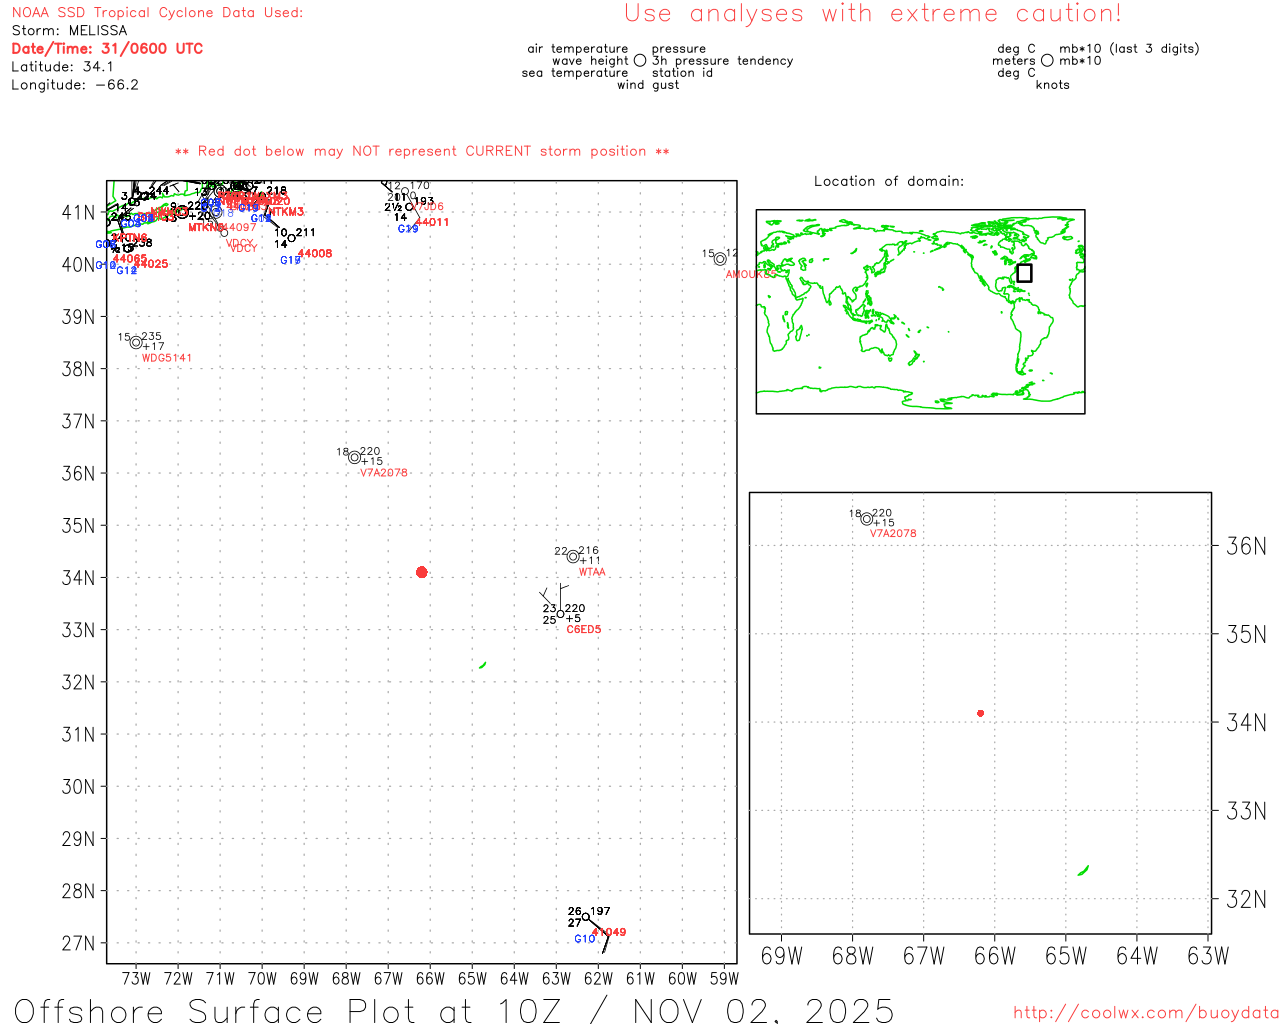Click the units legend circle beside meters

(1047, 60)
